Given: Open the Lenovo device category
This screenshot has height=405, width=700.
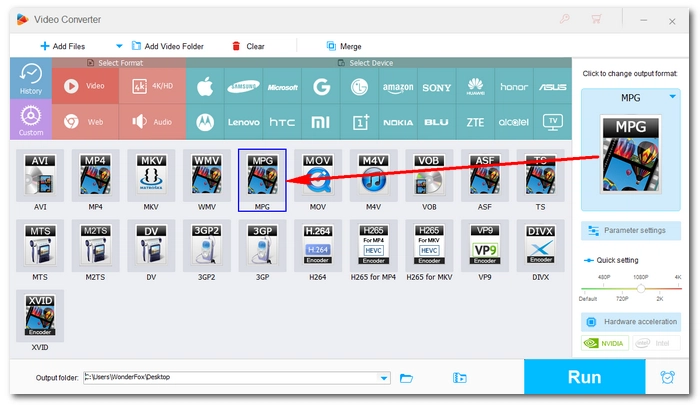Looking at the screenshot, I should tap(243, 122).
